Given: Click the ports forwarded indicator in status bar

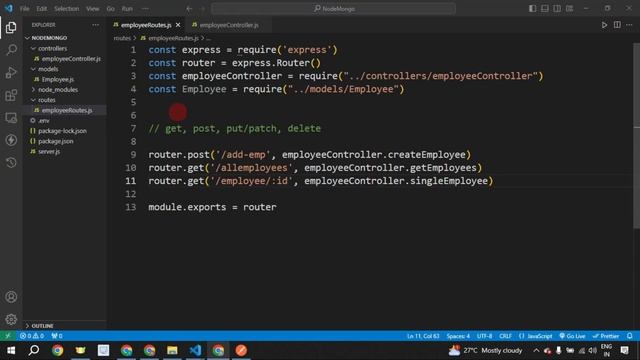Looking at the screenshot, I should 57,336.
